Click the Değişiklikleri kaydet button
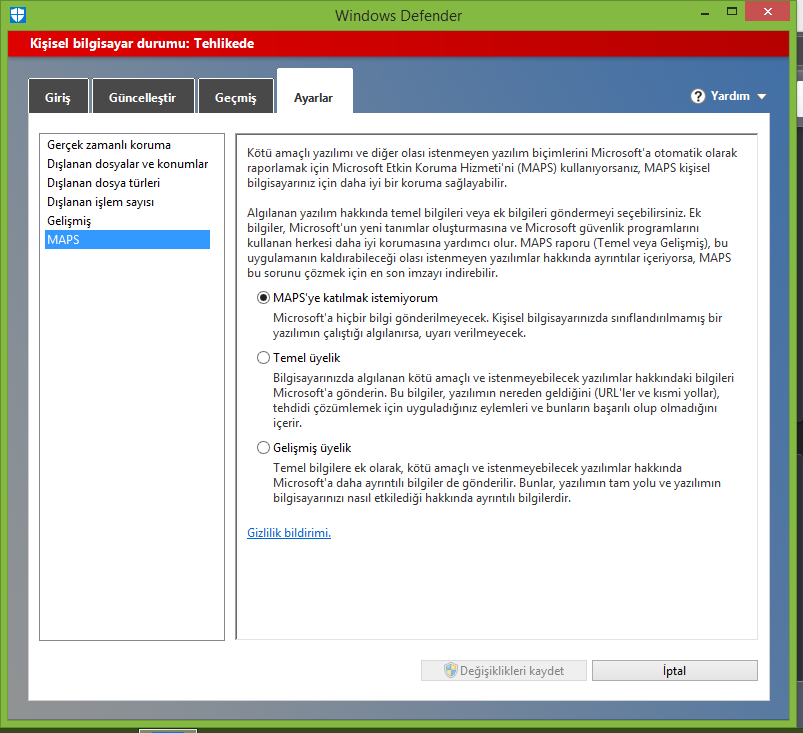The width and height of the screenshot is (803, 733). click(504, 671)
